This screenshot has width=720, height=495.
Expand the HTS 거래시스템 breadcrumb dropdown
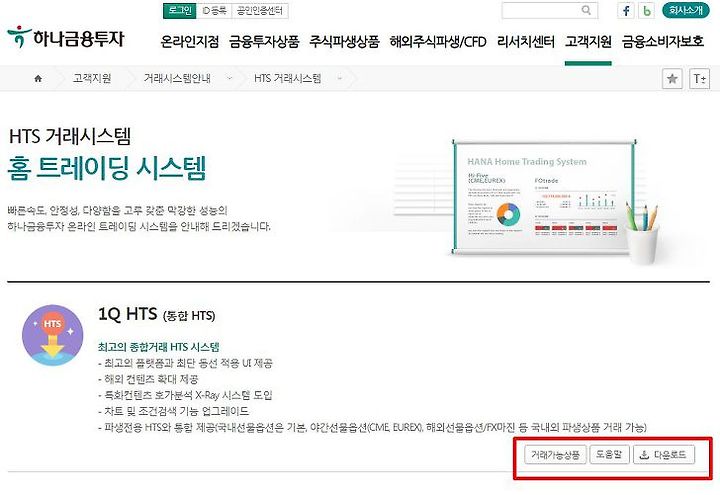point(340,79)
